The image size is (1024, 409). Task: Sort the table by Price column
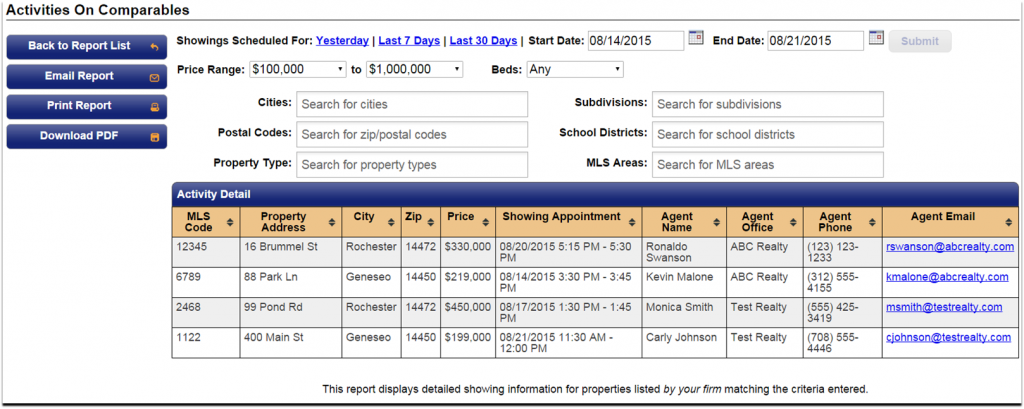(x=485, y=222)
